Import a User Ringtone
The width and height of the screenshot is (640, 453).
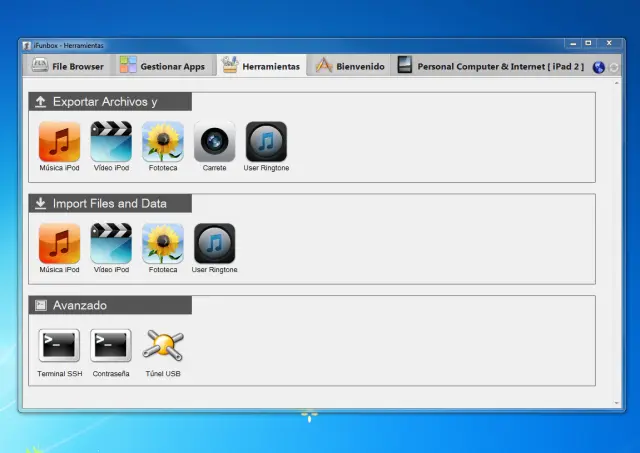pos(214,244)
